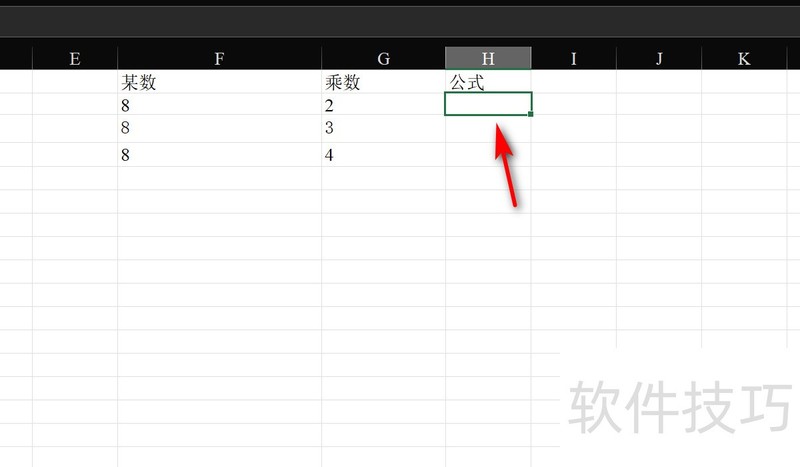Select the 8 cell beside multiplier 2
Image resolution: width=800 pixels, height=467 pixels.
tap(219, 104)
